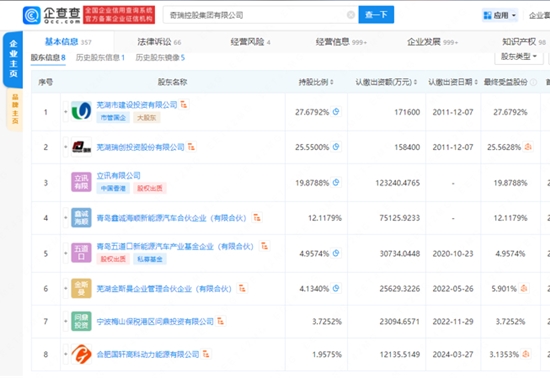This screenshot has width=550, height=378.
Task: Click the Qichacha logo icon
Action: tap(32, 15)
